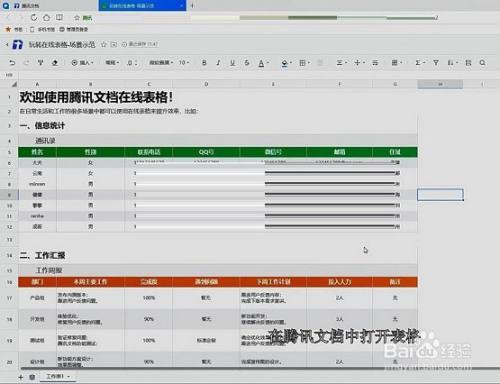Toggle the filter funnel on
500x384 pixels.
pyautogui.click(x=436, y=63)
